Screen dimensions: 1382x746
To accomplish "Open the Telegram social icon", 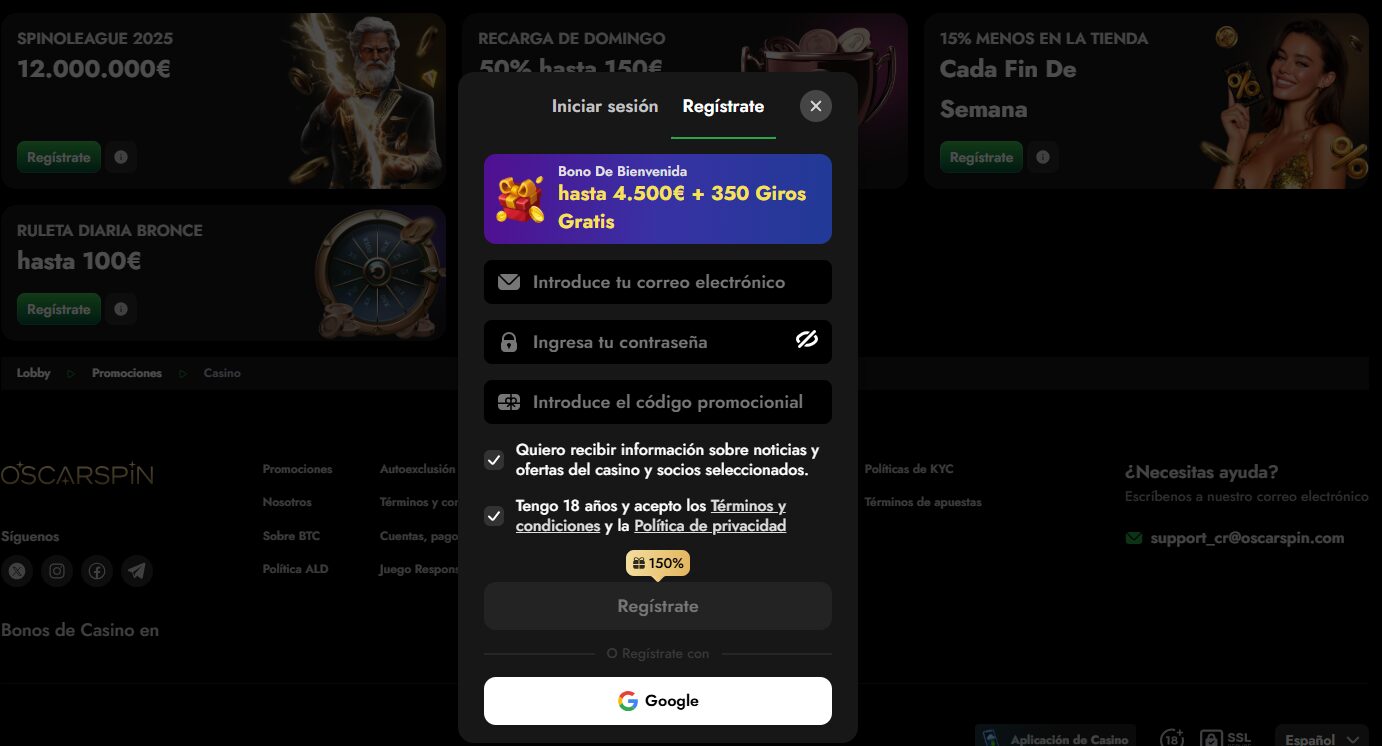I will (137, 571).
